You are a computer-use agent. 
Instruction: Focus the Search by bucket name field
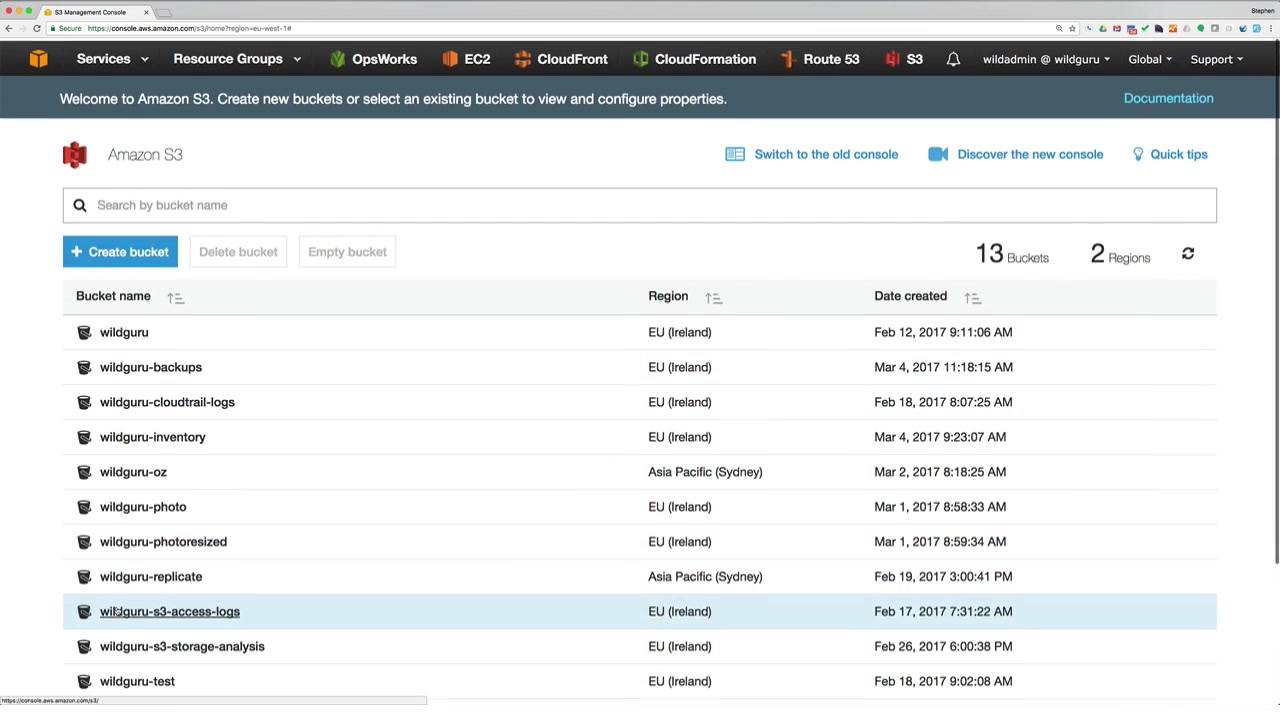[x=640, y=205]
